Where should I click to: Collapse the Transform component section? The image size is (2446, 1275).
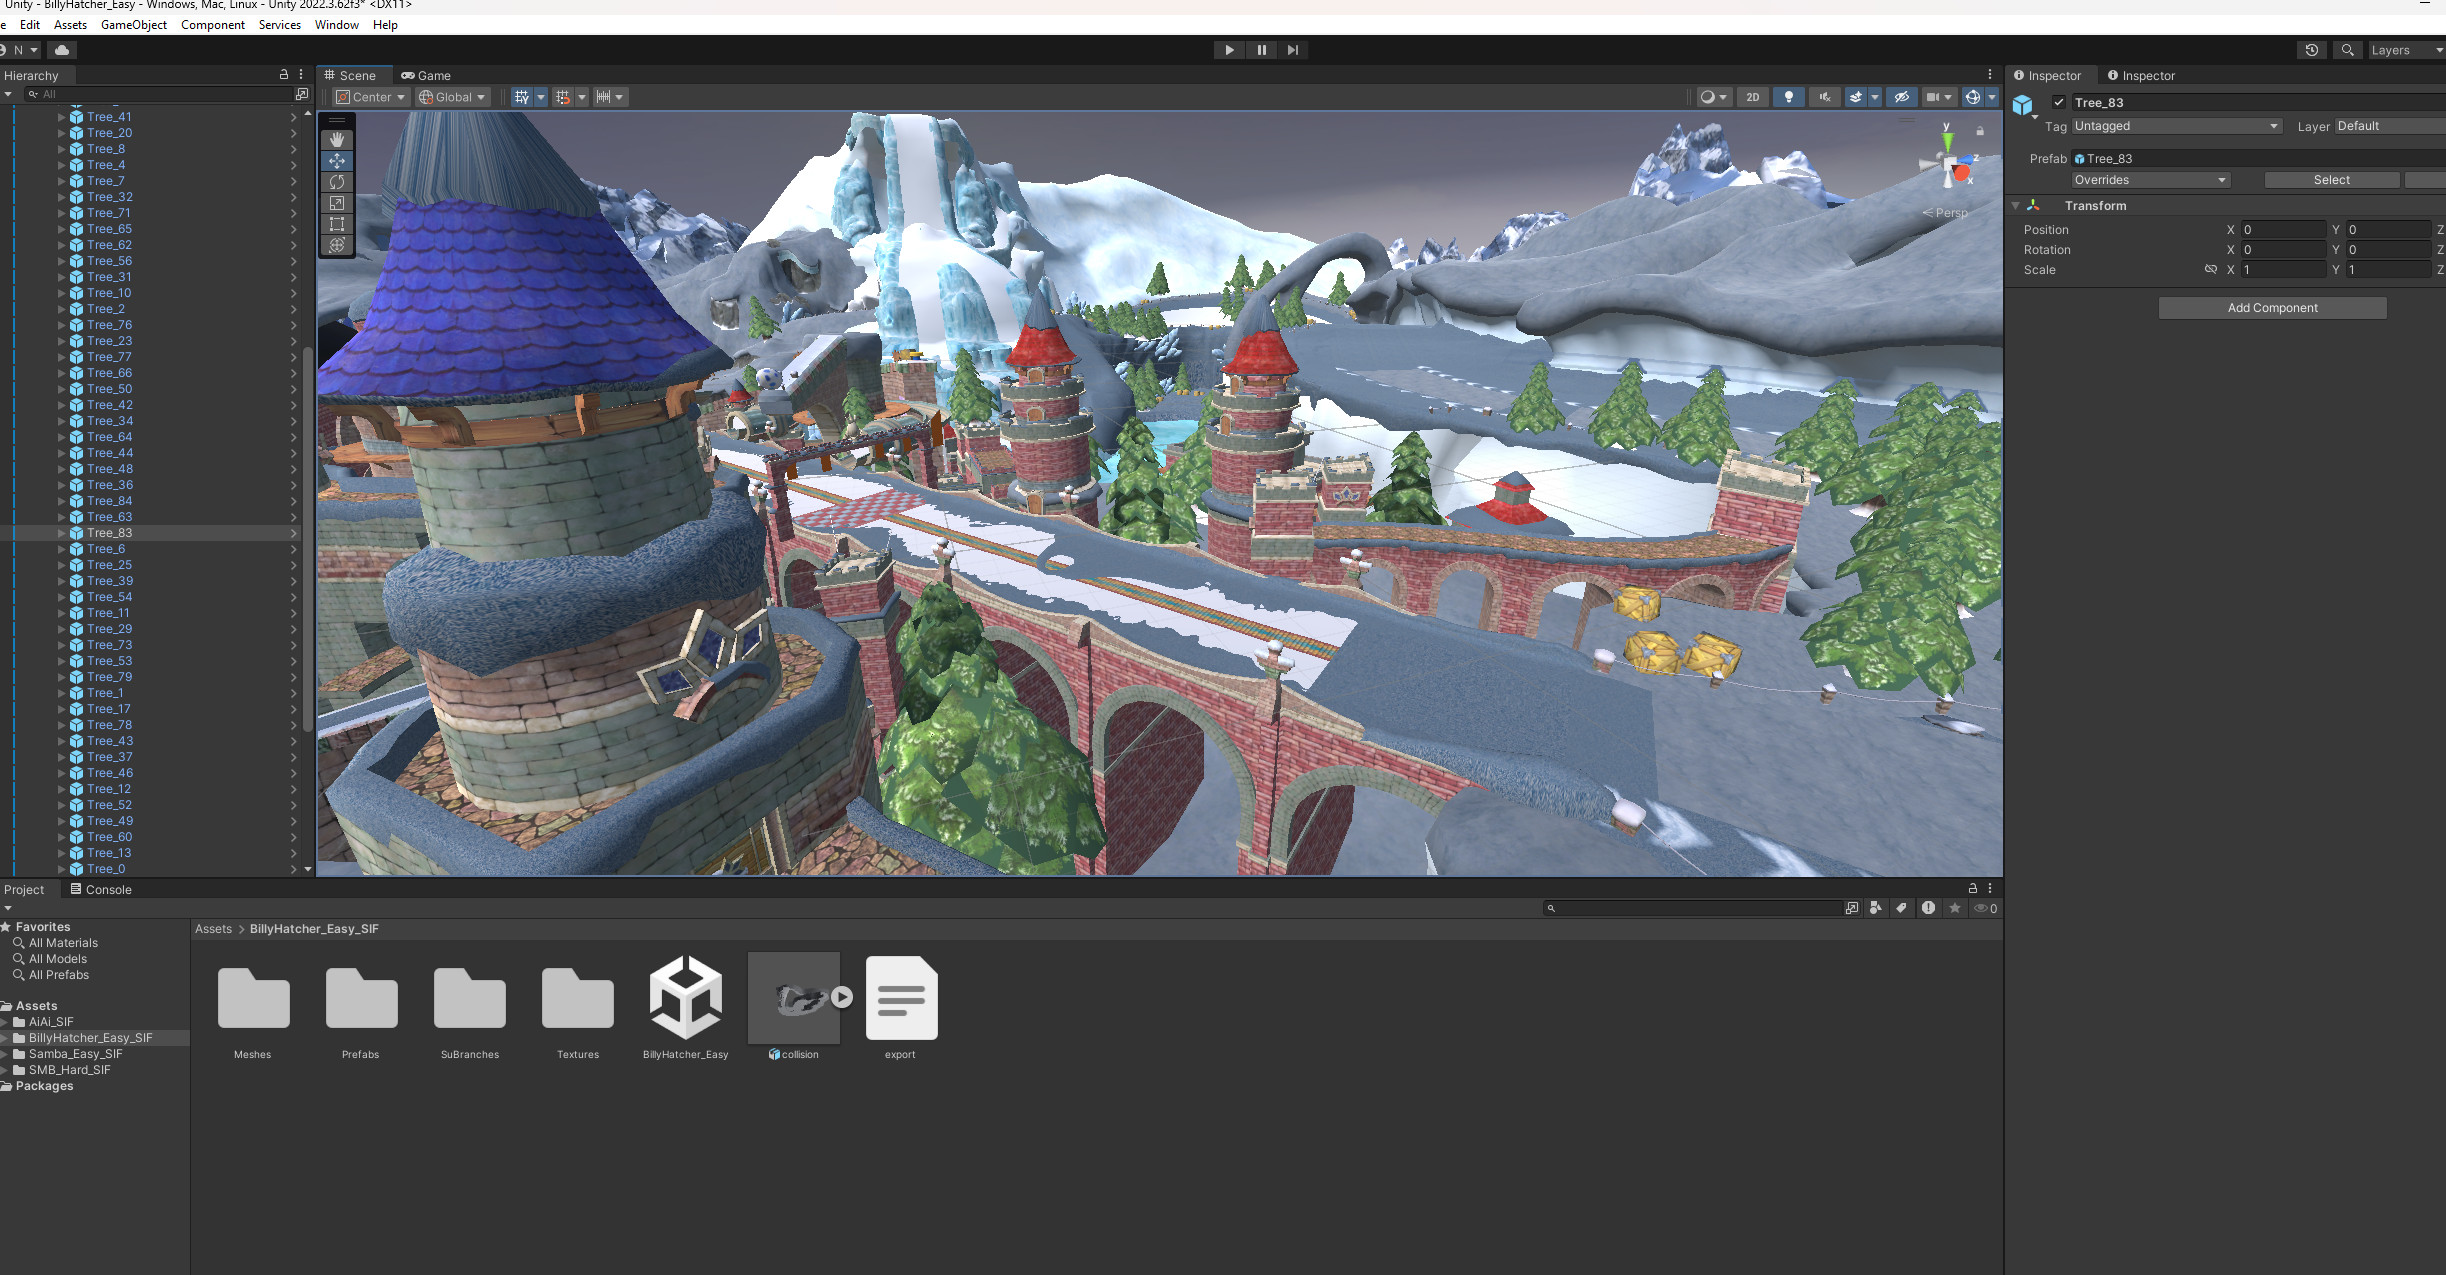[2016, 205]
